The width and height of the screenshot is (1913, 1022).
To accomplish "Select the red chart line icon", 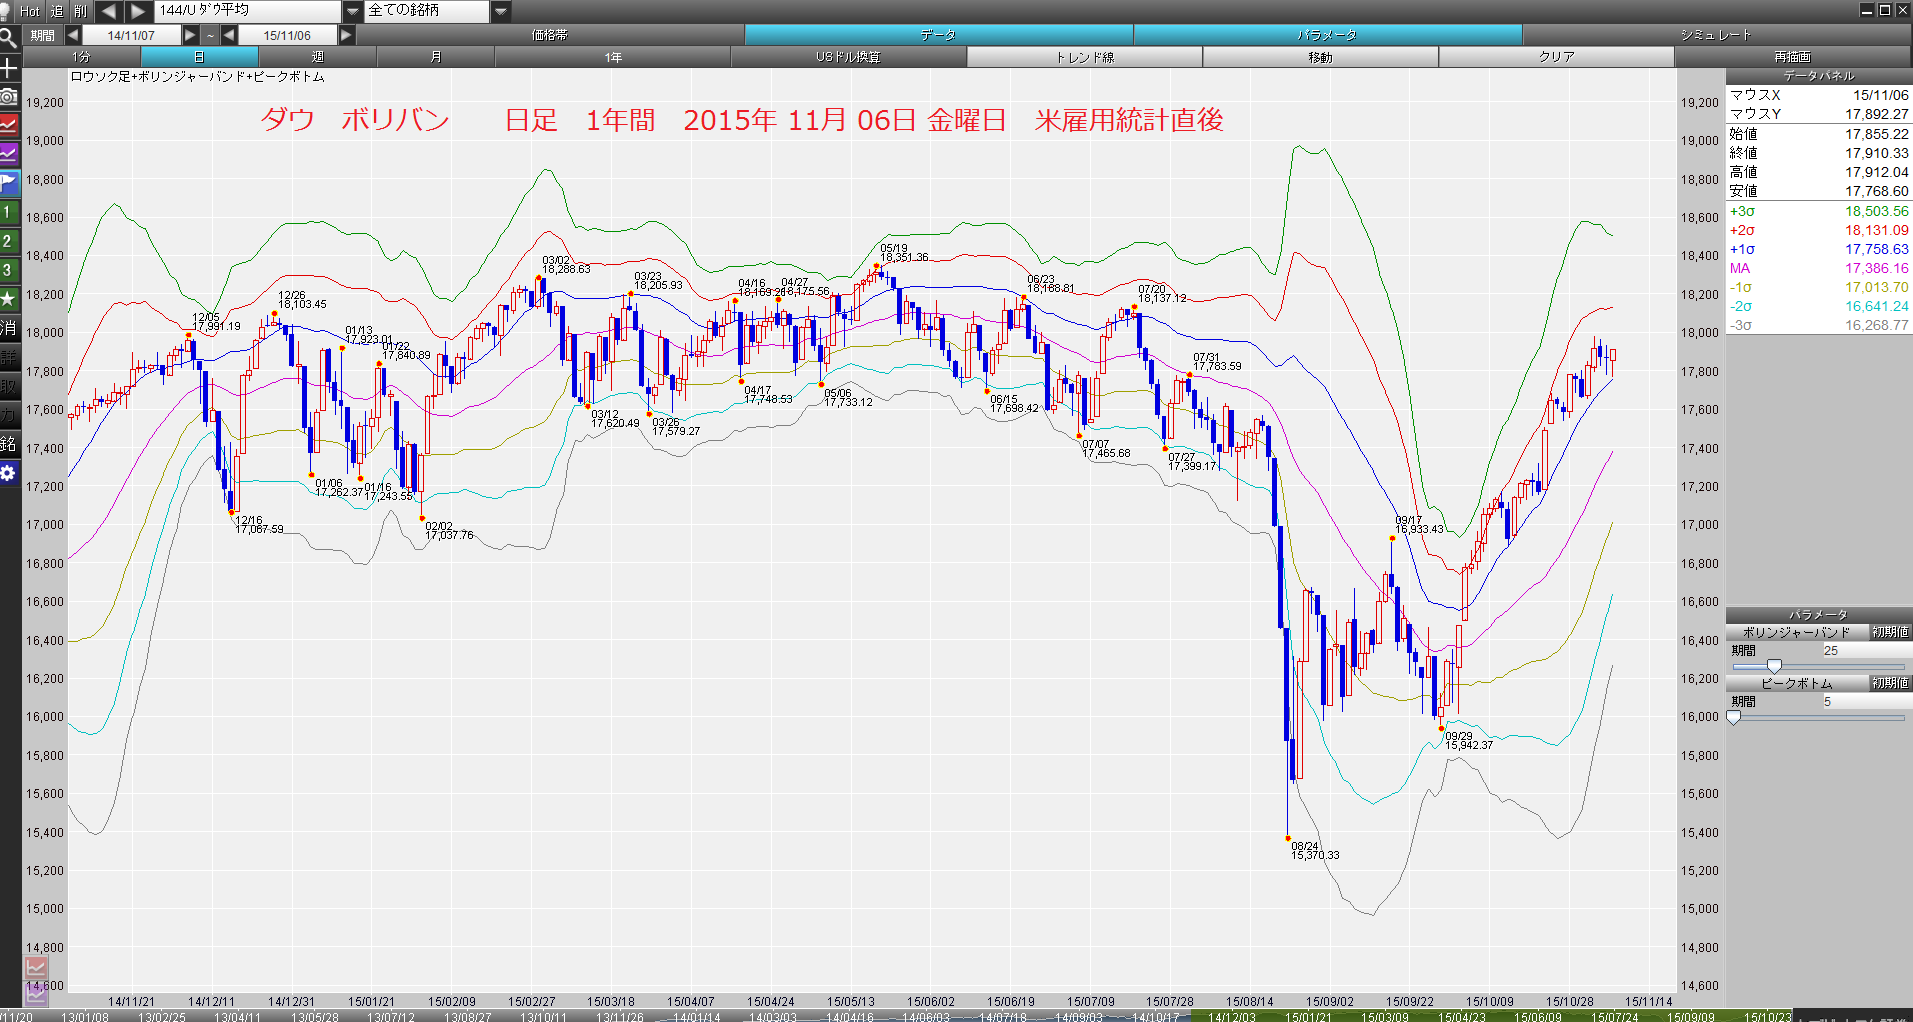I will click(9, 125).
